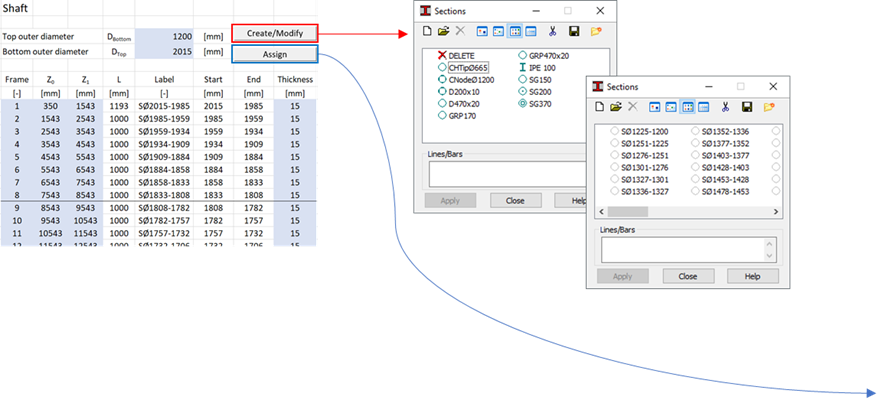The height and width of the screenshot is (403, 886).
Task: Select list view icon in DELETE-list Sections window
Action: tap(515, 31)
